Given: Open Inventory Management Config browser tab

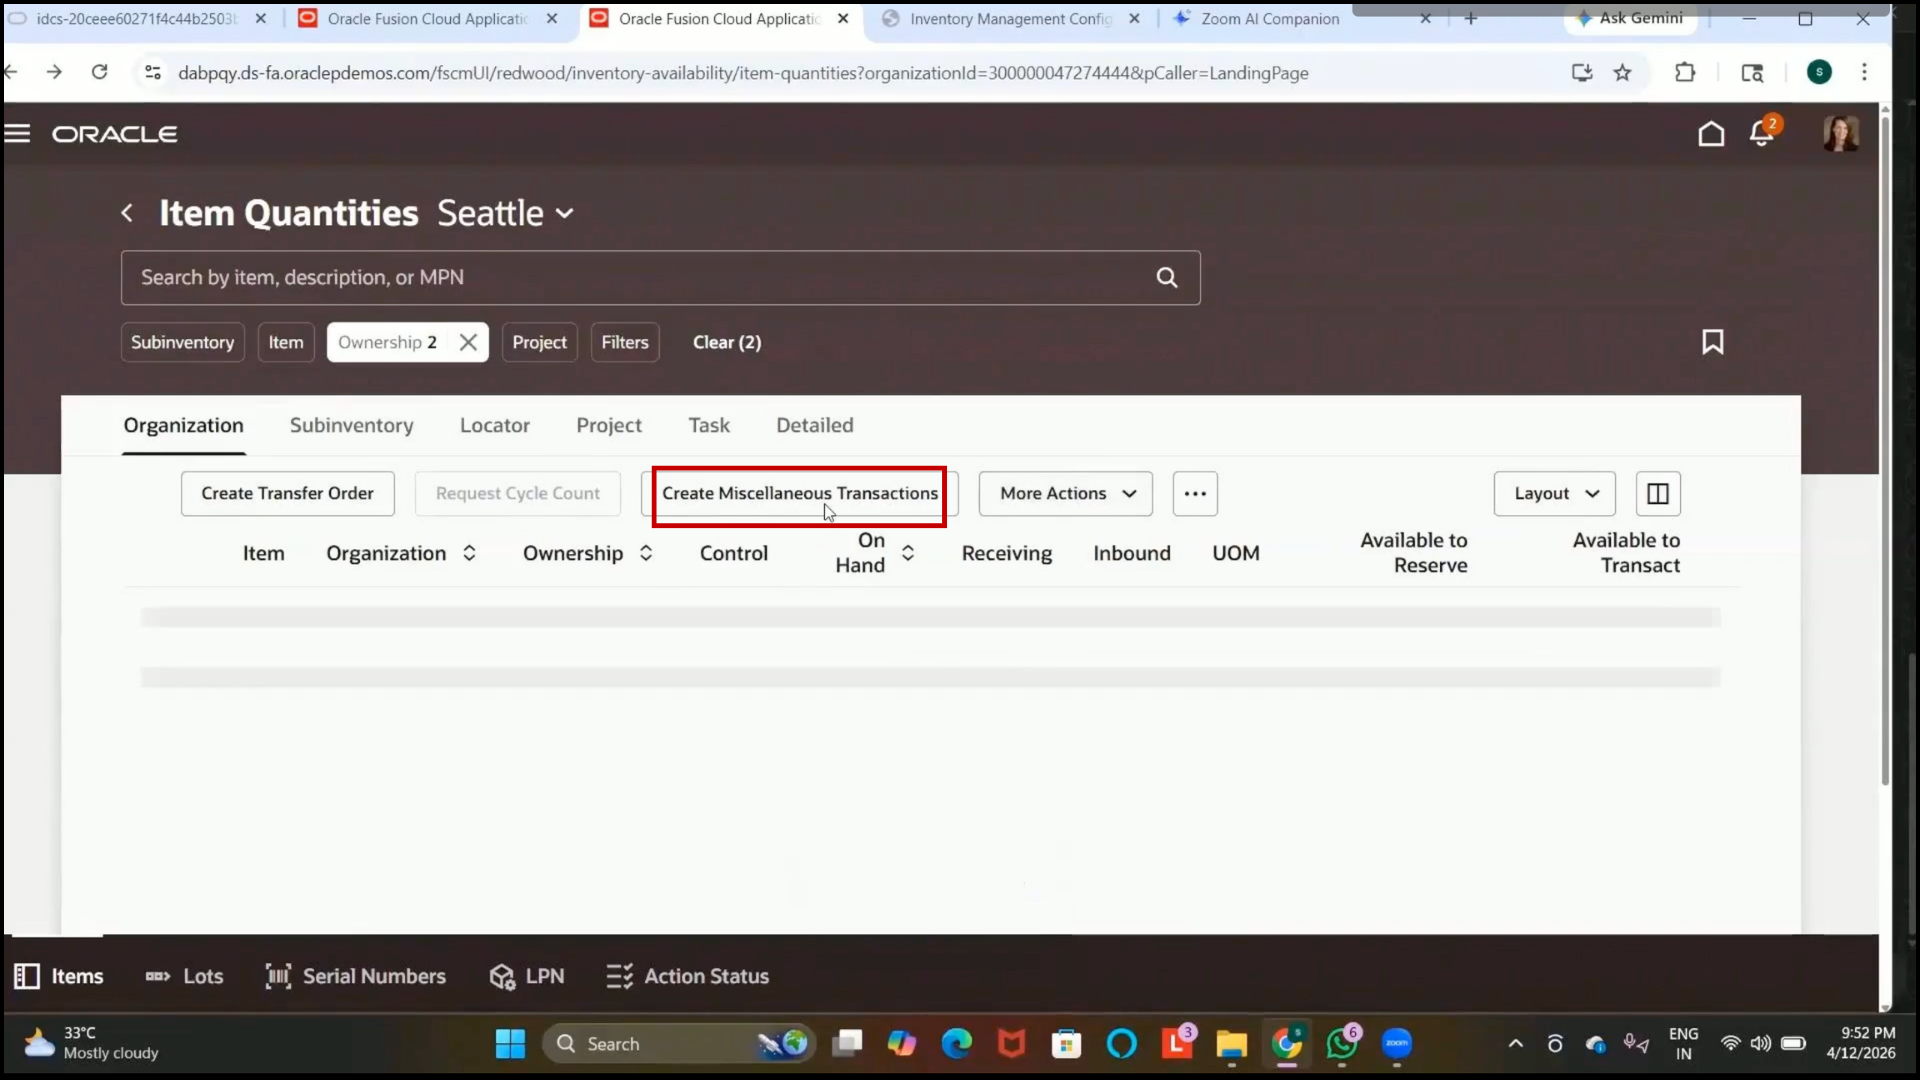Looking at the screenshot, I should 1010,18.
